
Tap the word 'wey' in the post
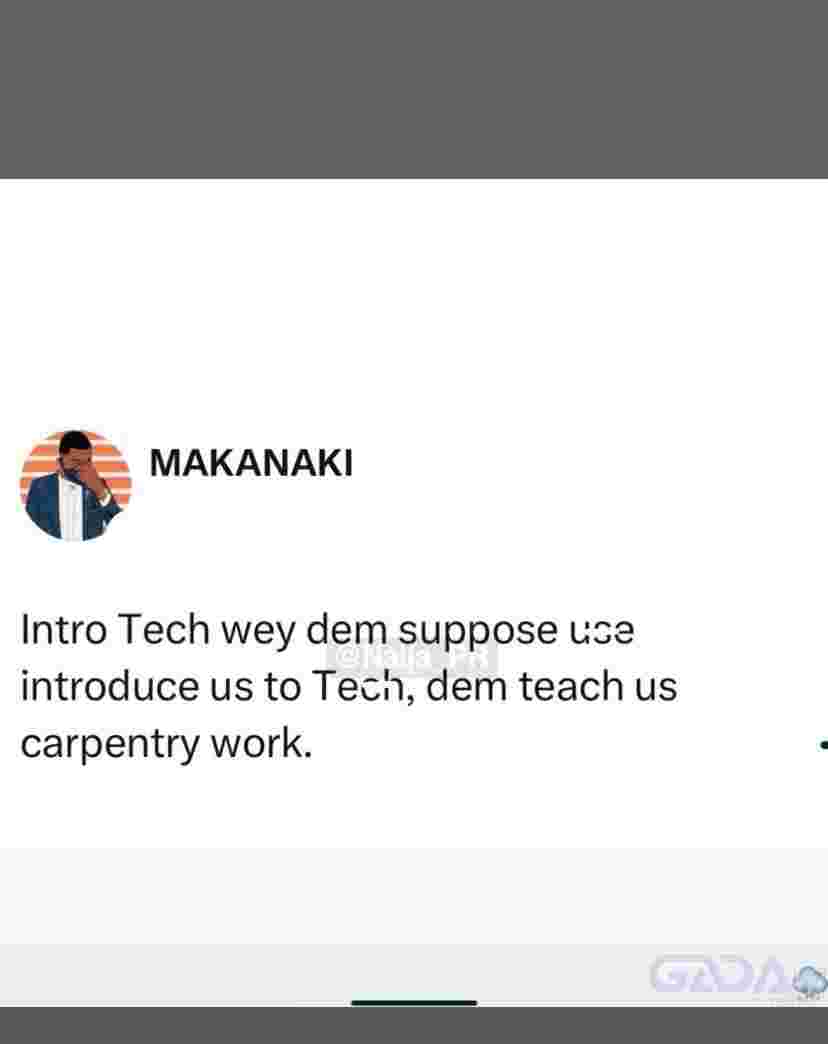[258, 631]
